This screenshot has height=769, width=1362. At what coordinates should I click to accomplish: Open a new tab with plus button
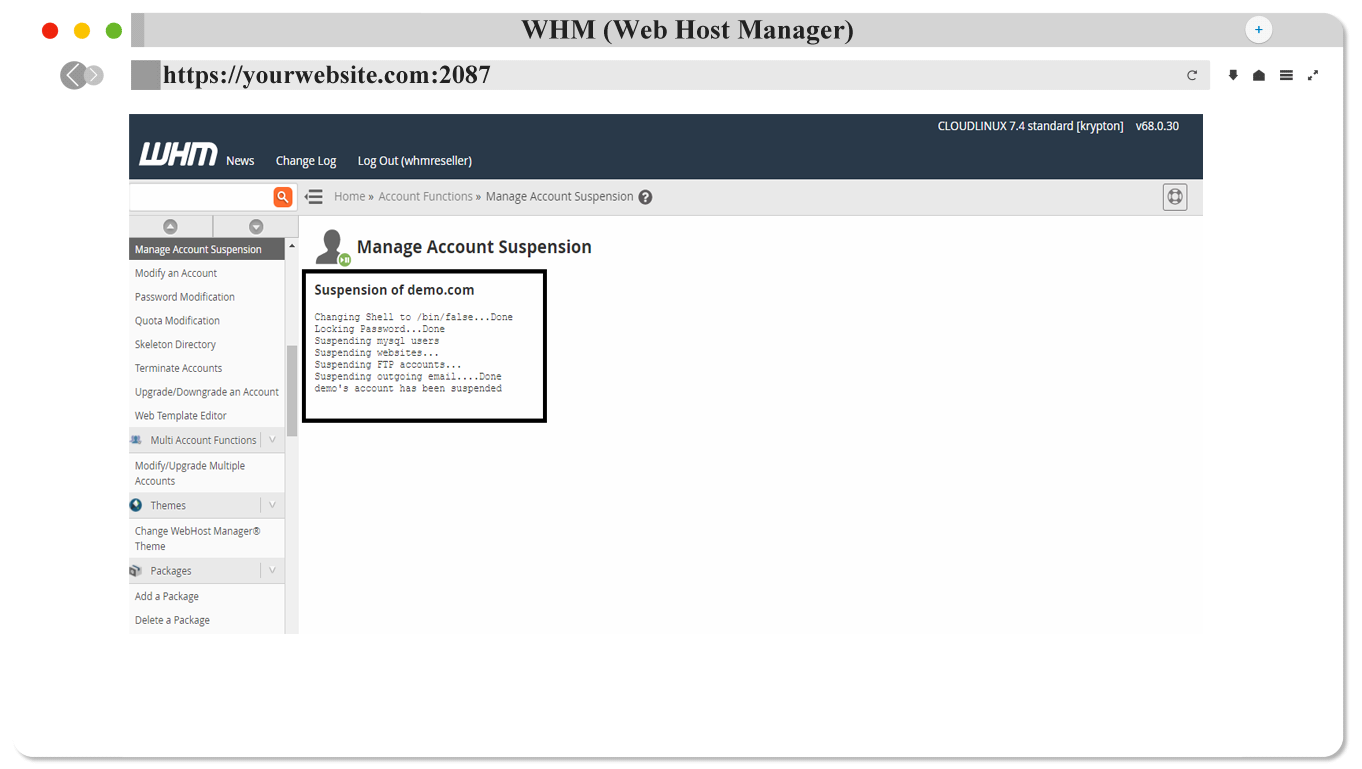[1258, 30]
